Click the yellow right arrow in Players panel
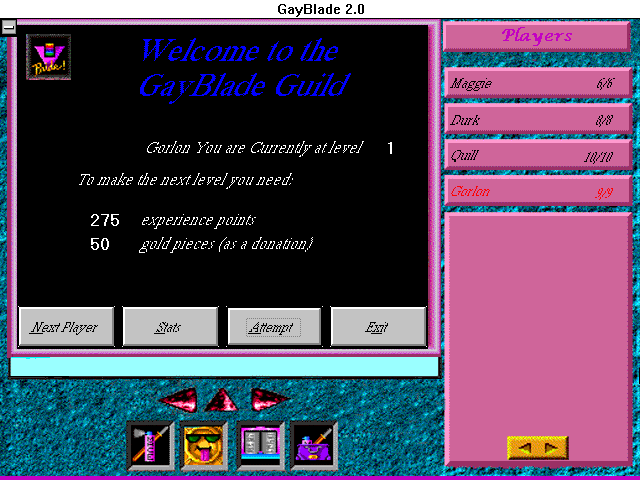 click(x=551, y=447)
